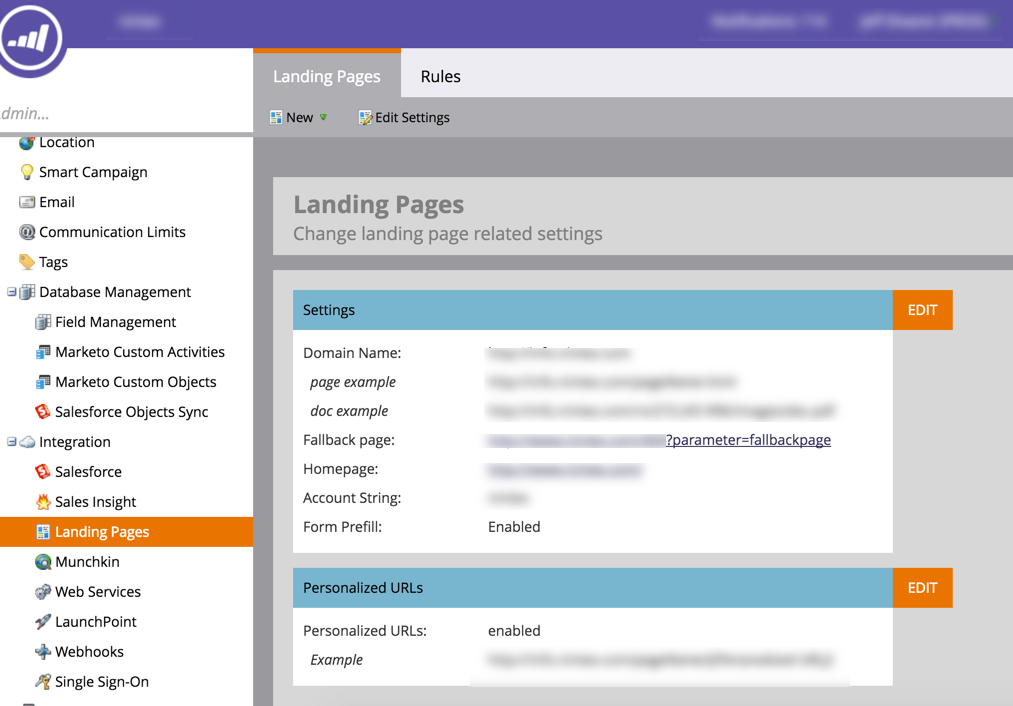Image resolution: width=1013 pixels, height=706 pixels.
Task: Click the Settings section header
Action: [x=593, y=310]
